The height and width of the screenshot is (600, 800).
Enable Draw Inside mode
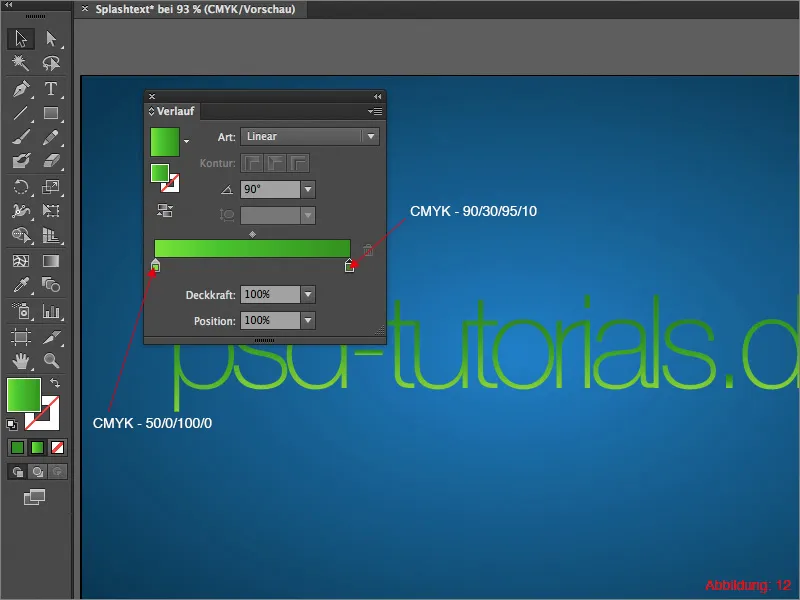(57, 472)
